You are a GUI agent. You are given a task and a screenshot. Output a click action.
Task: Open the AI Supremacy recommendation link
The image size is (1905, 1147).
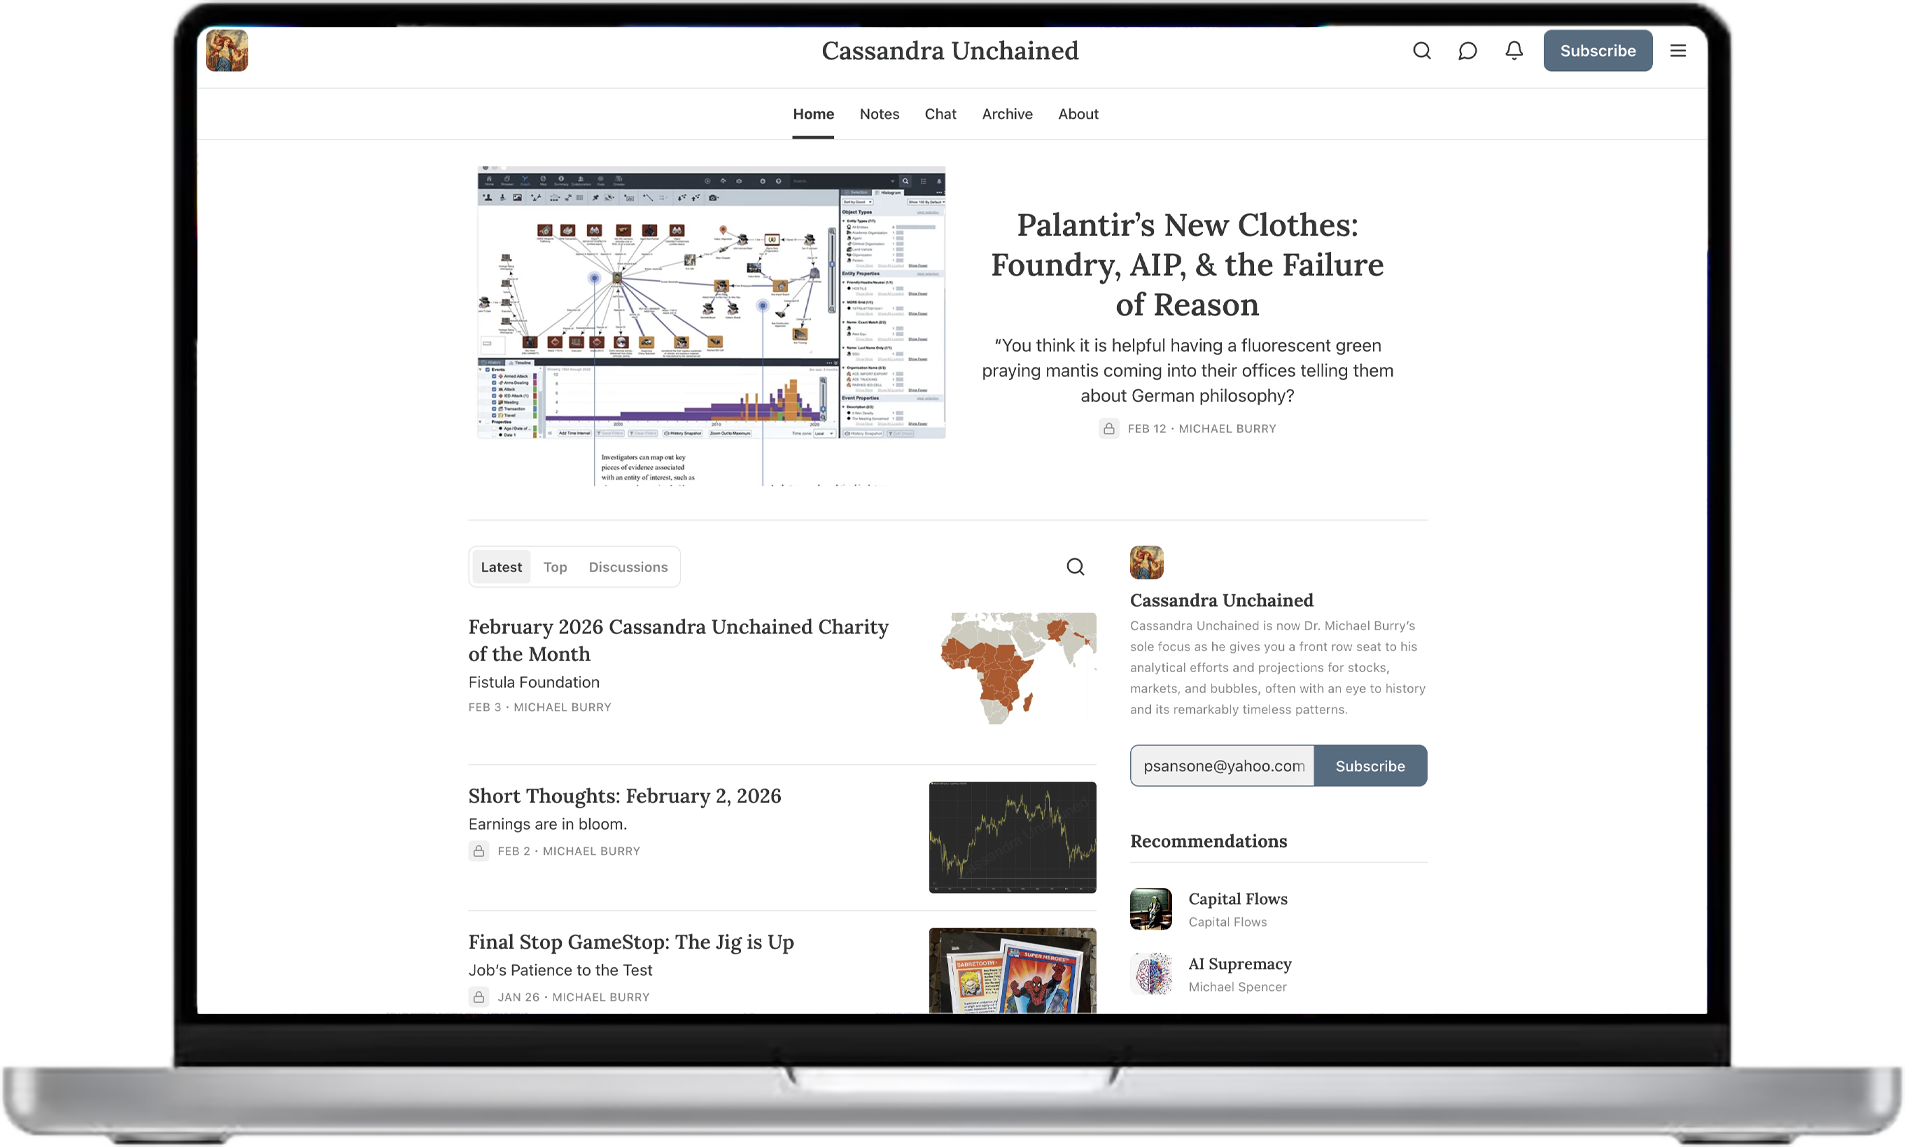[1239, 964]
